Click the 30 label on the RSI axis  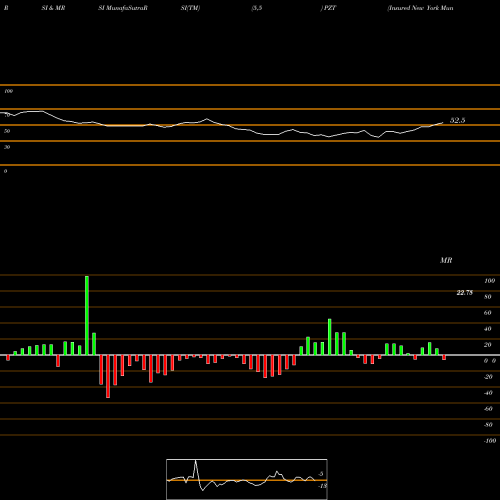7,147
